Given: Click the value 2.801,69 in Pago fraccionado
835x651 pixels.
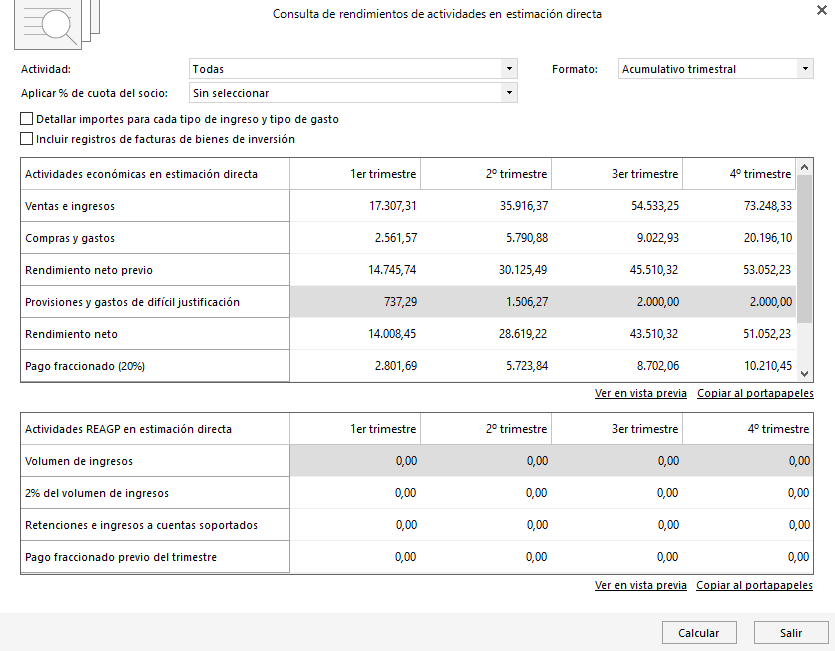Looking at the screenshot, I should click(x=396, y=365).
